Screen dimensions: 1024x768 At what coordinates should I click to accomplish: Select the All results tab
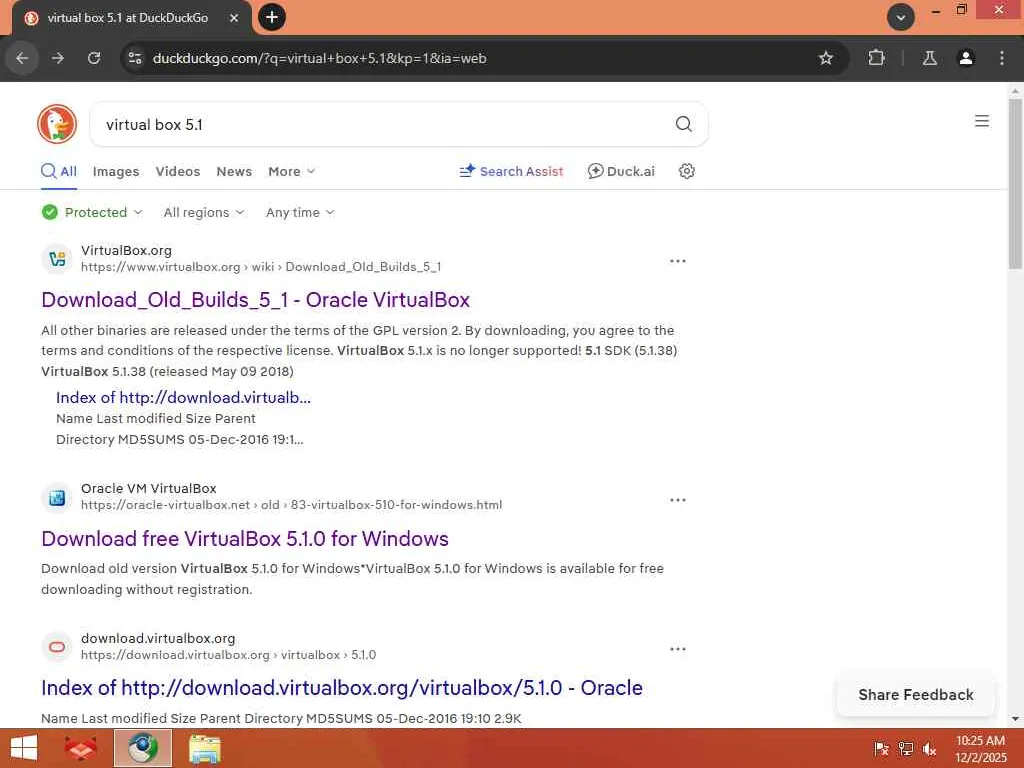click(59, 172)
